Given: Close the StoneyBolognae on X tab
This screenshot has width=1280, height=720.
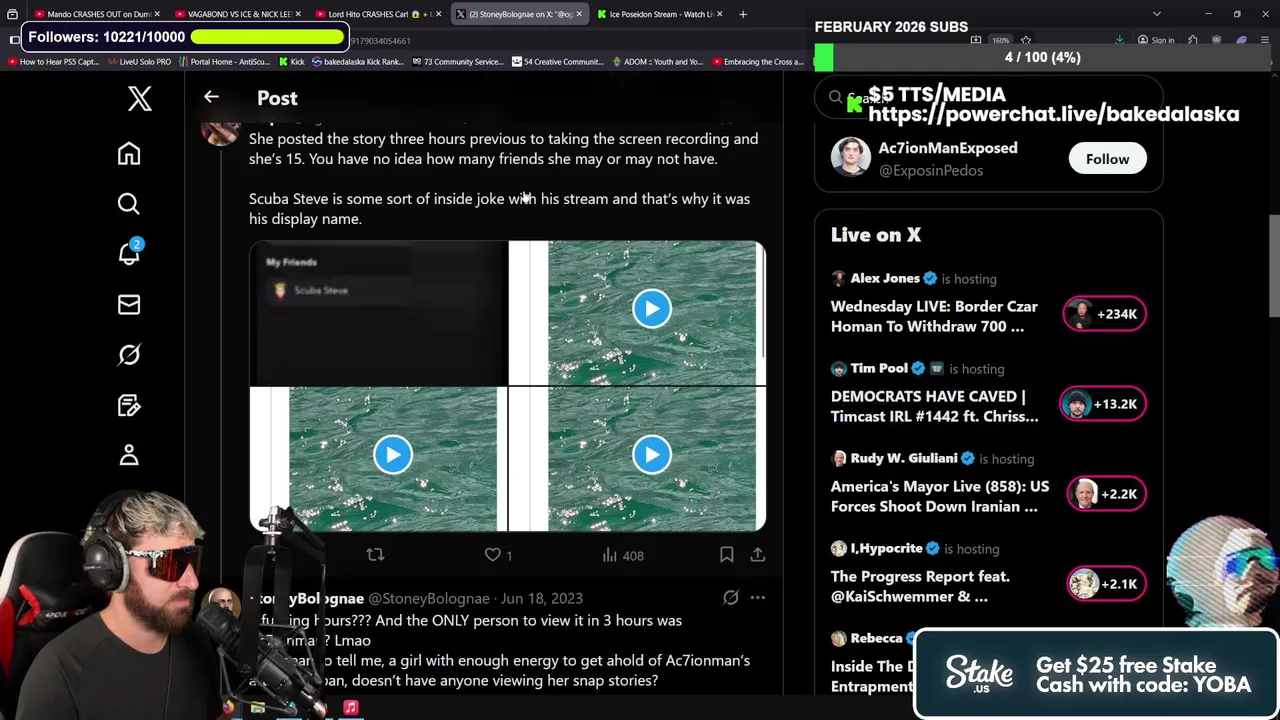Looking at the screenshot, I should point(578,14).
